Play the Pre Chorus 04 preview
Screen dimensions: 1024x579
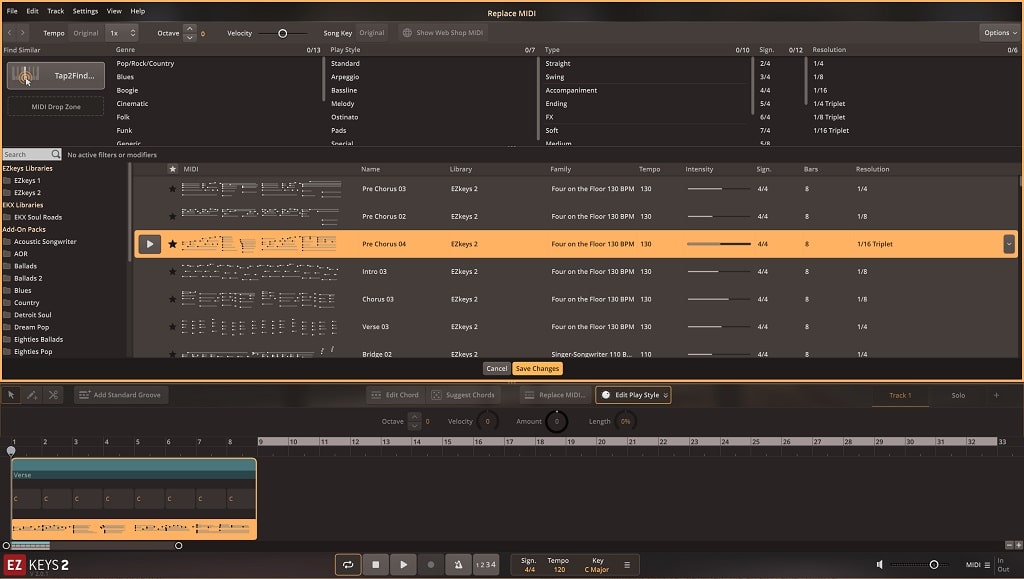coord(150,244)
